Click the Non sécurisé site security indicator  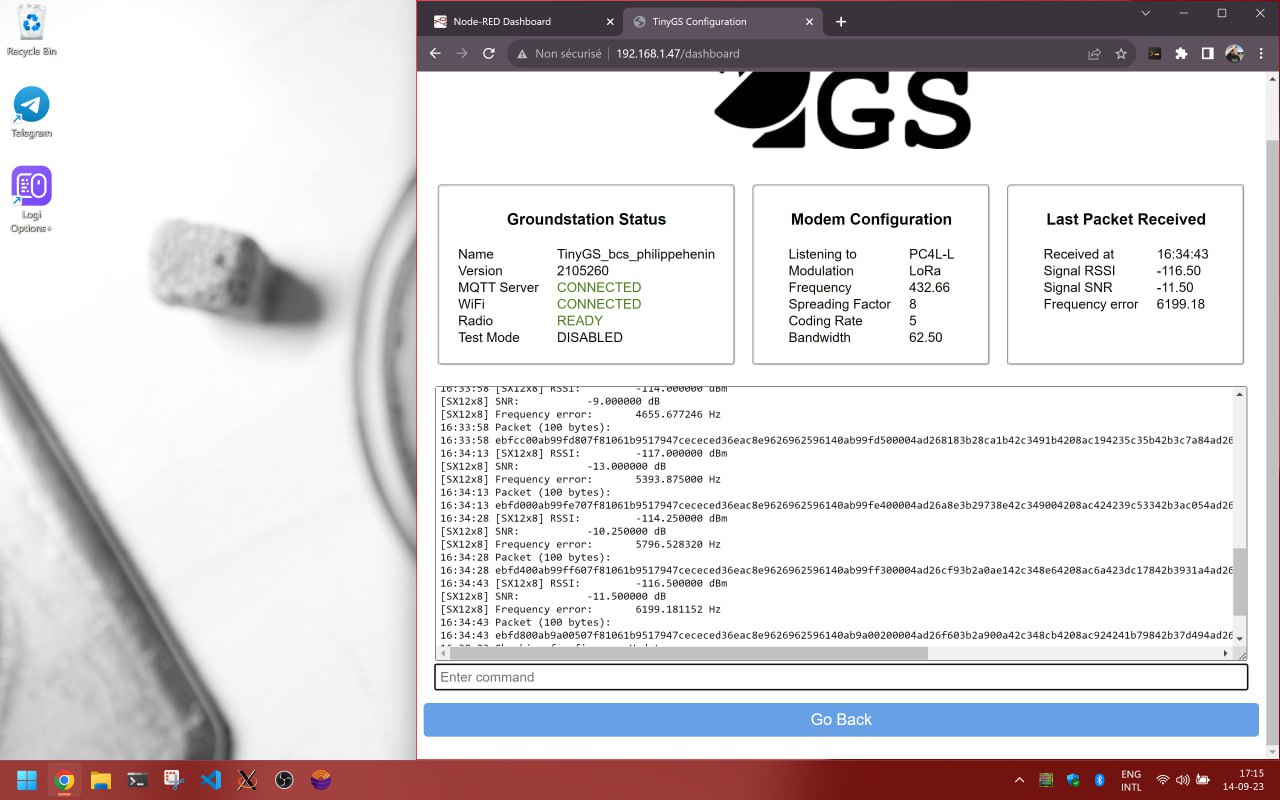tap(558, 54)
